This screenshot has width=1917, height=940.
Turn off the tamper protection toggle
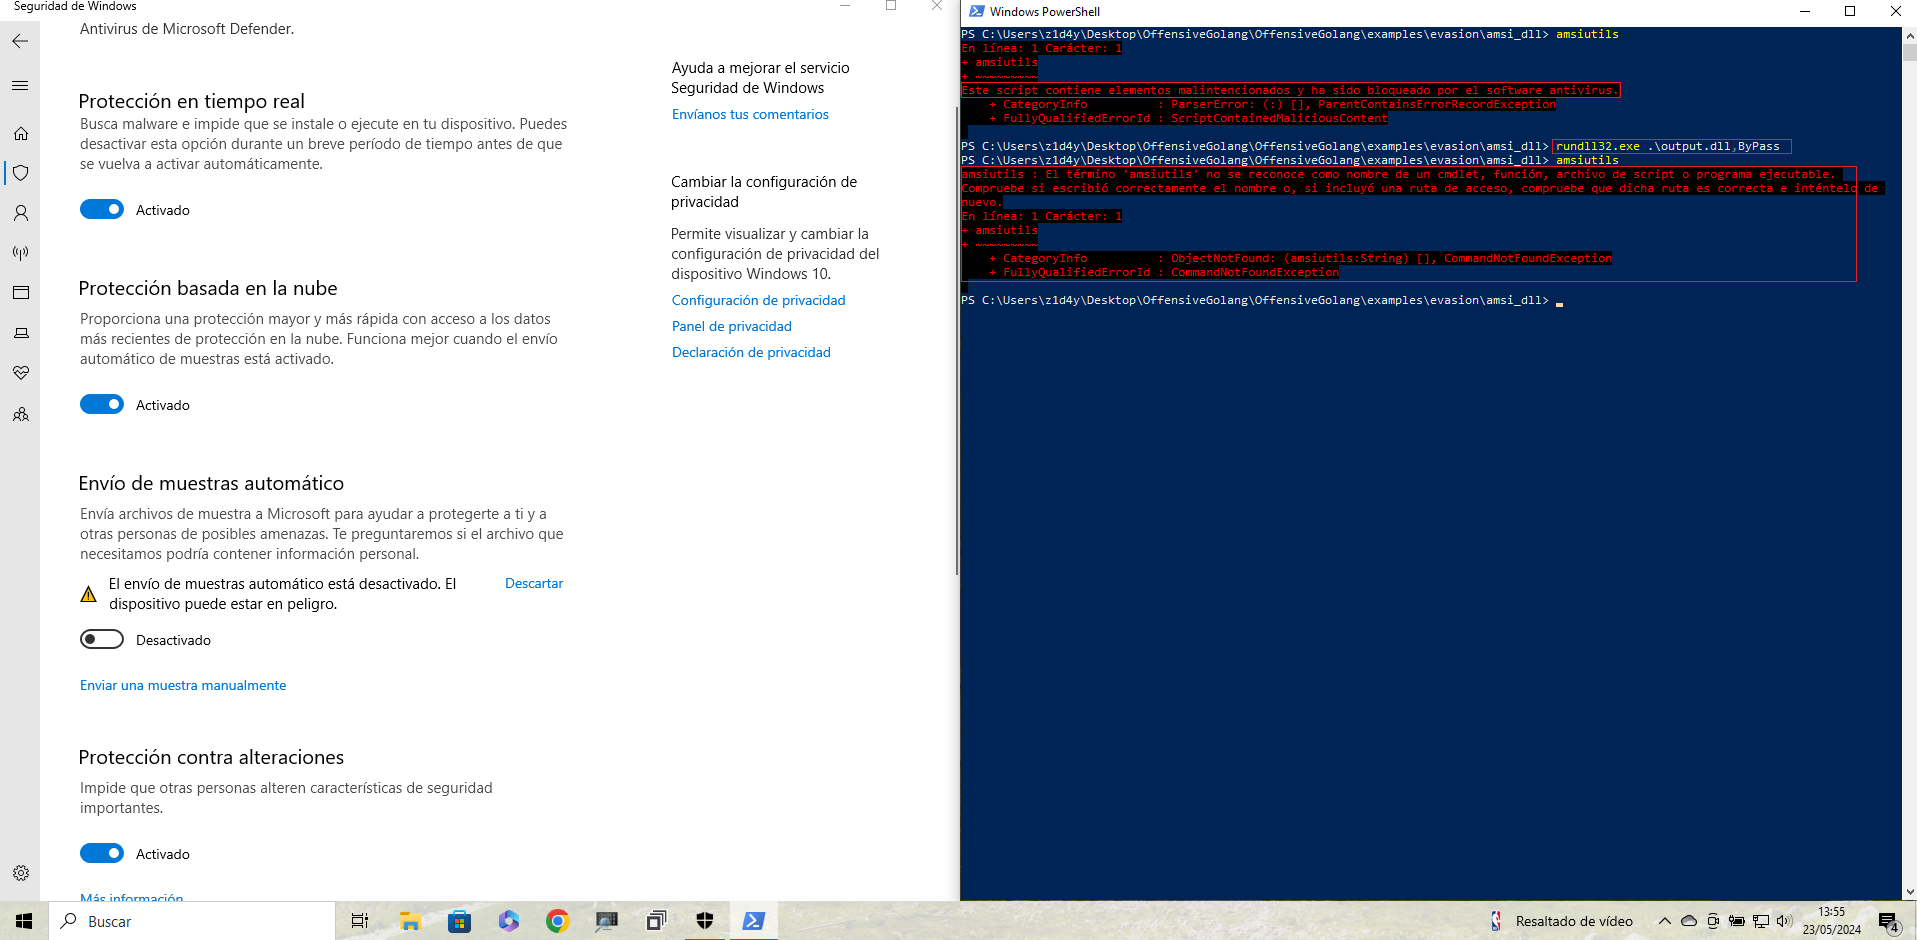click(102, 853)
